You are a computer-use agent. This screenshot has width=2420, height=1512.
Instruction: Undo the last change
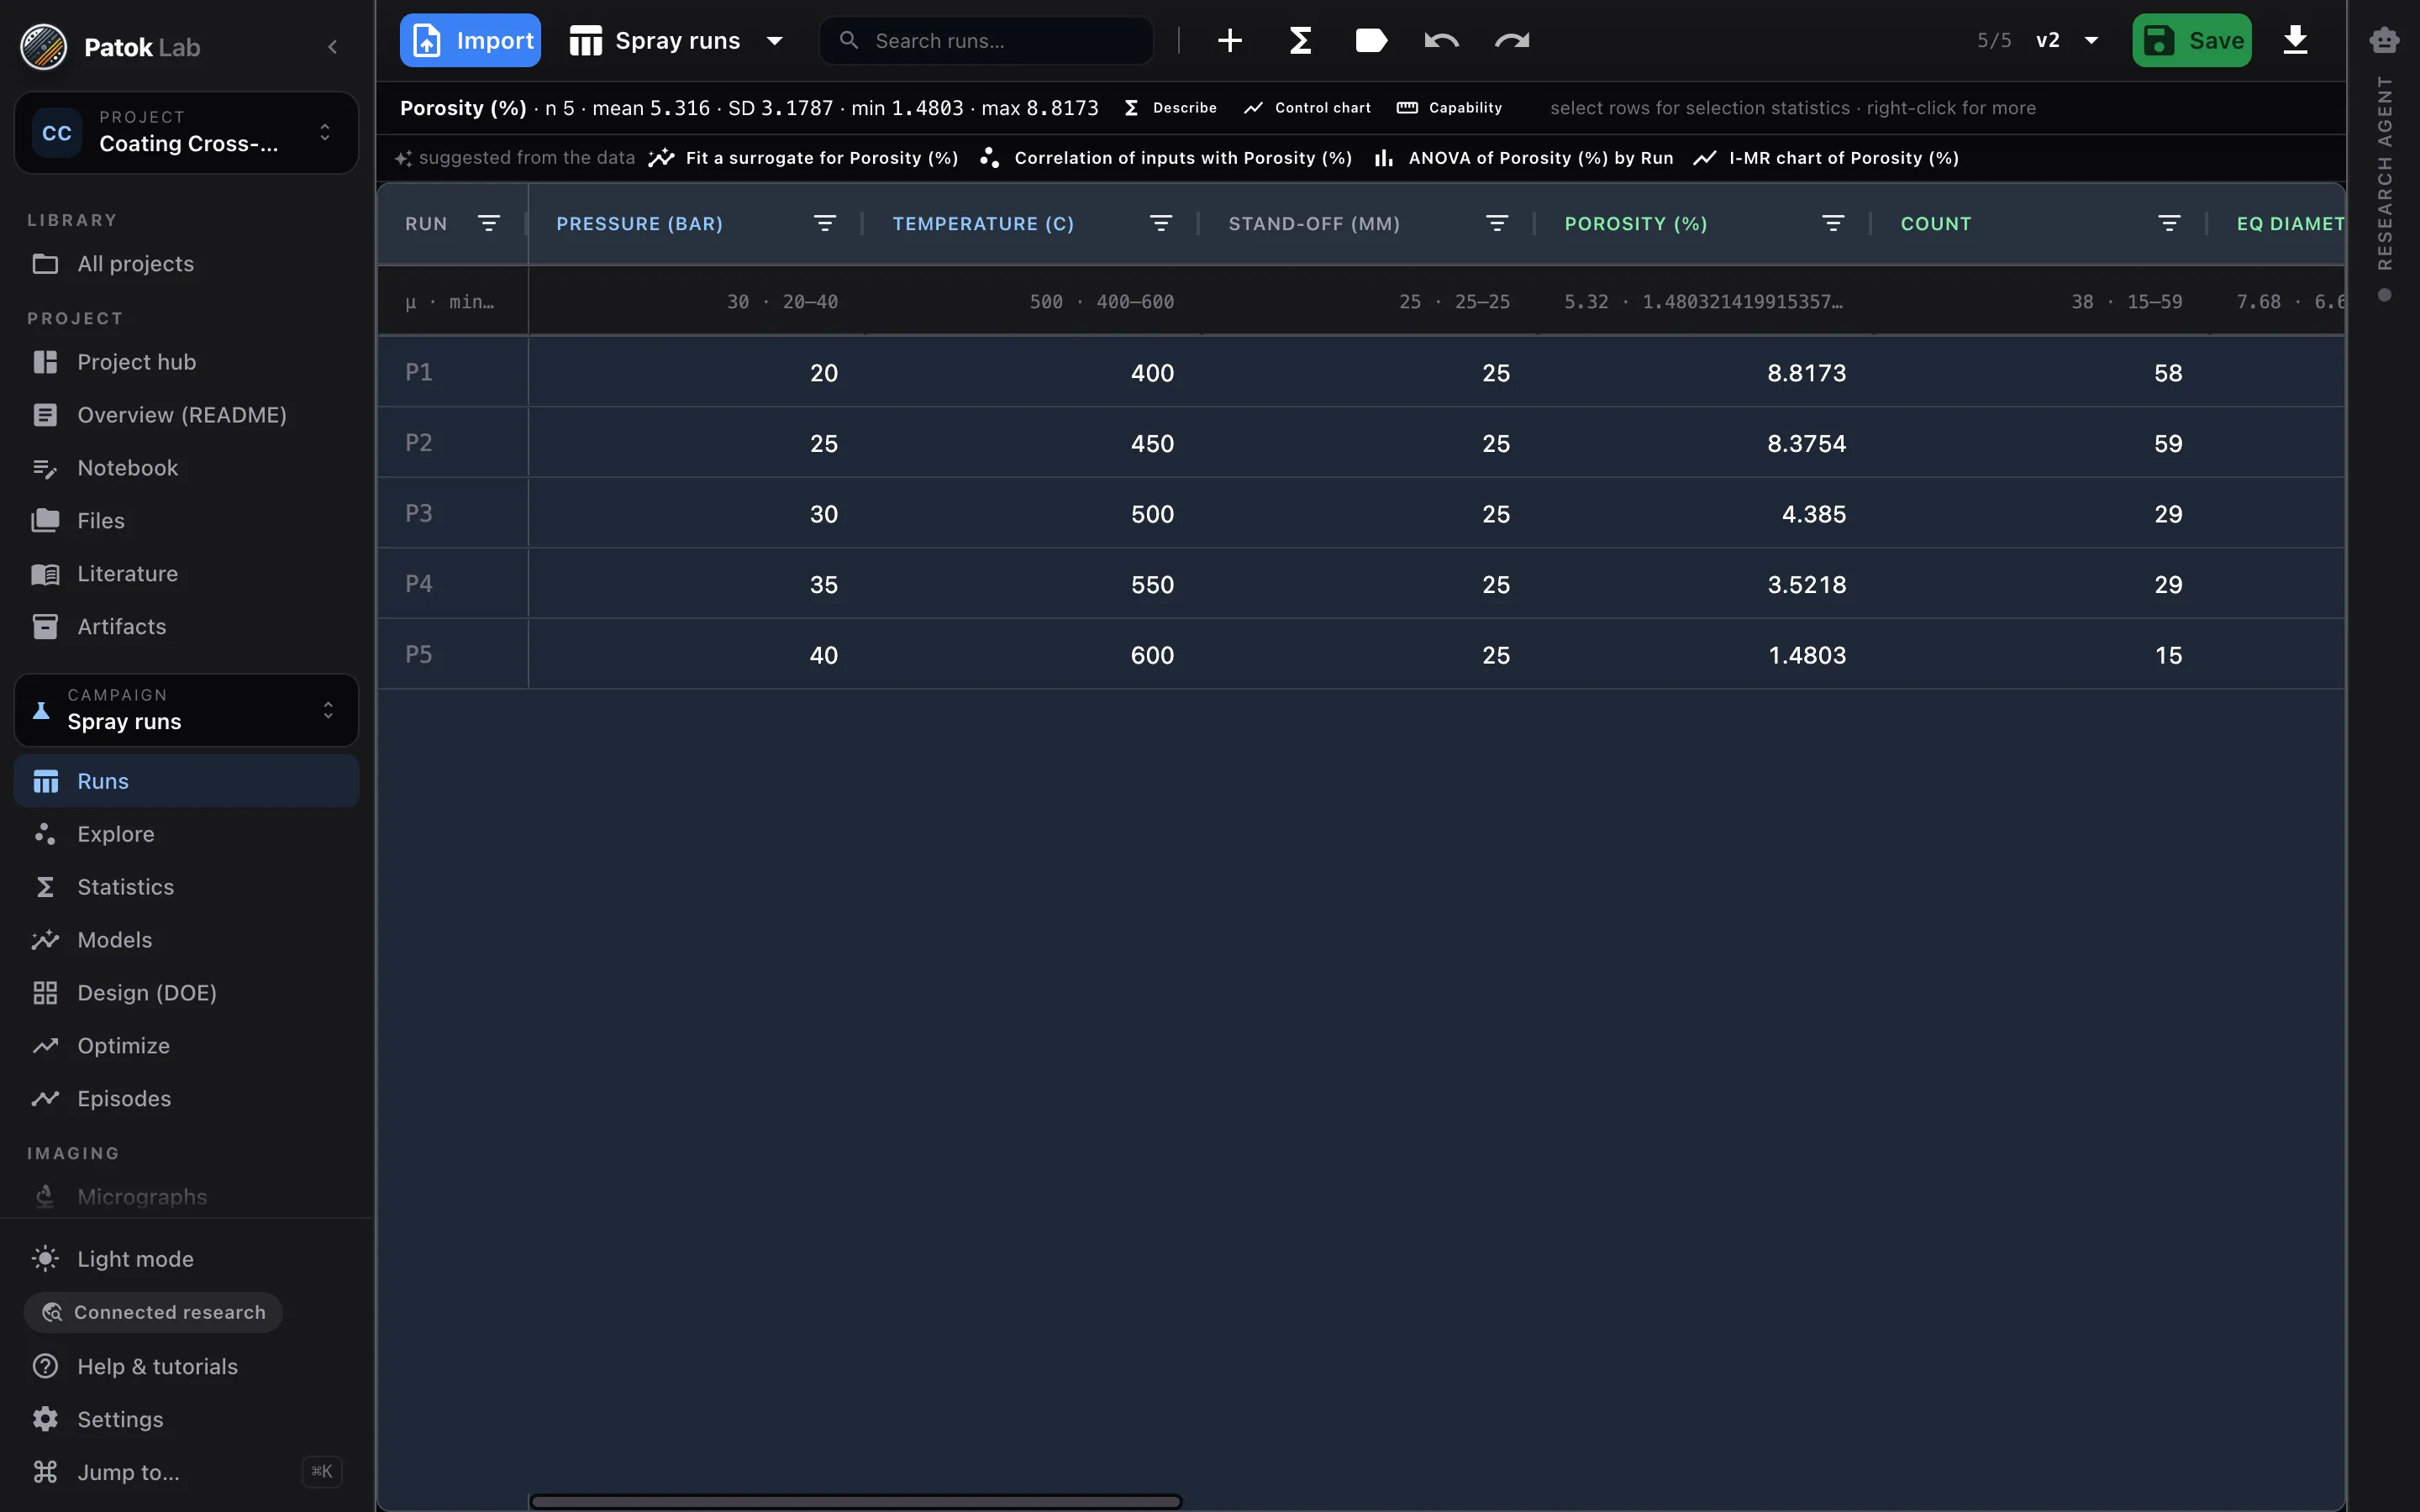pyautogui.click(x=1441, y=40)
